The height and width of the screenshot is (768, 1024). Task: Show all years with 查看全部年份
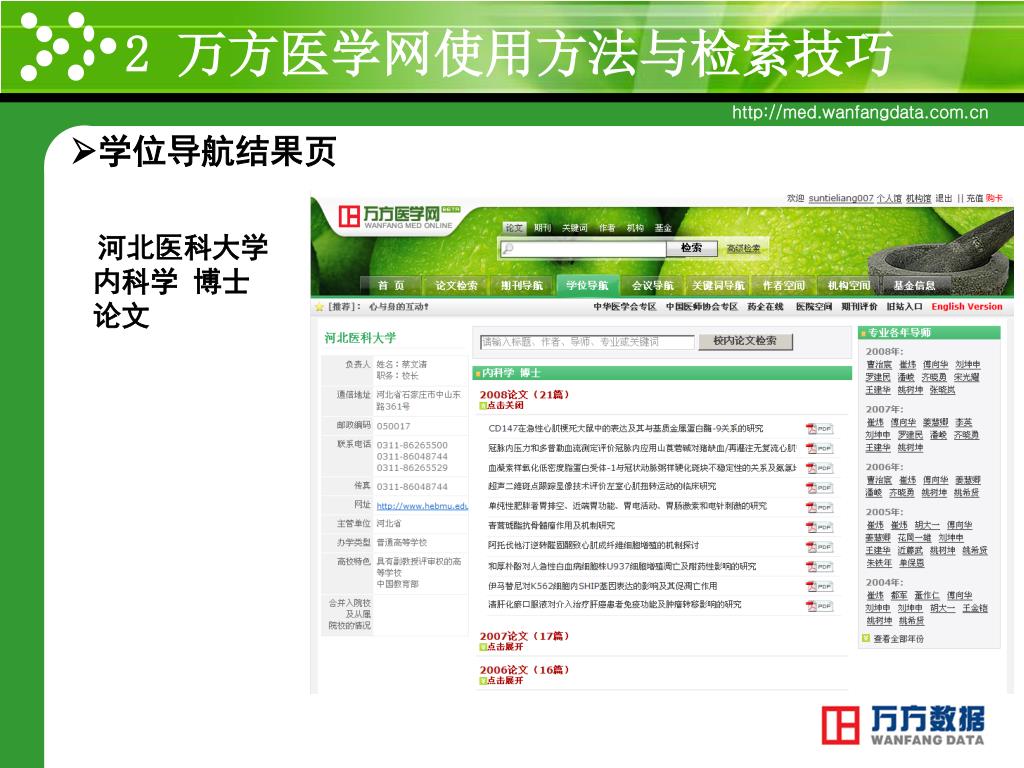[899, 639]
